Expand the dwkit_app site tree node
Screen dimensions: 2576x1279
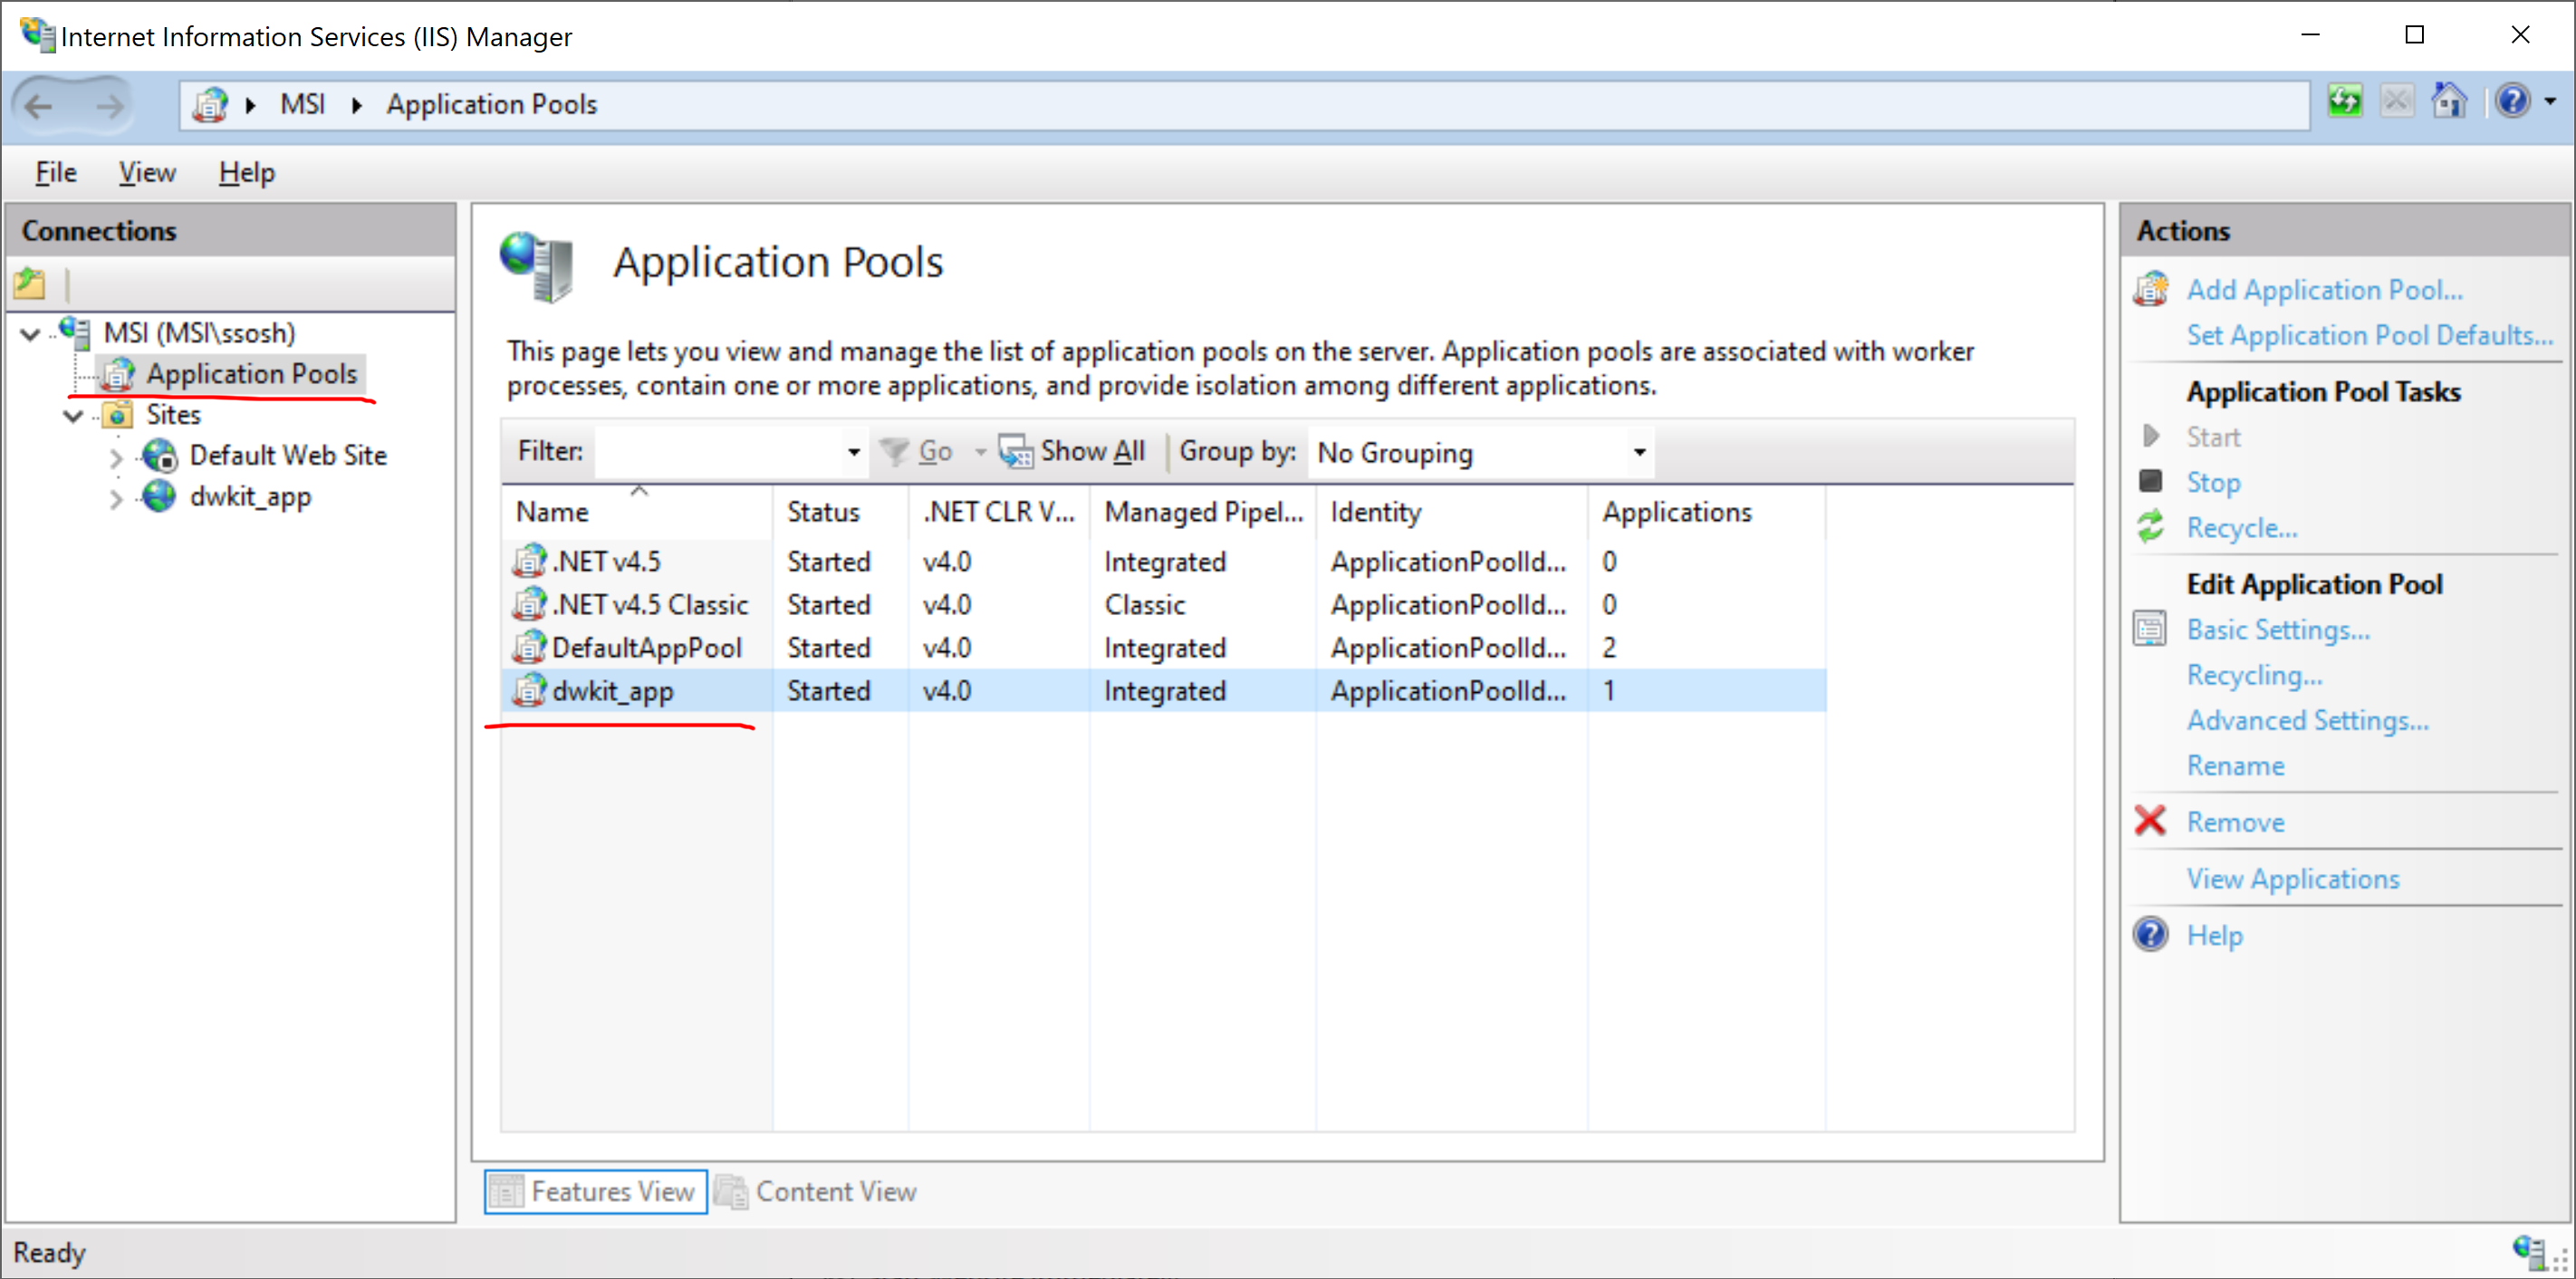[116, 498]
